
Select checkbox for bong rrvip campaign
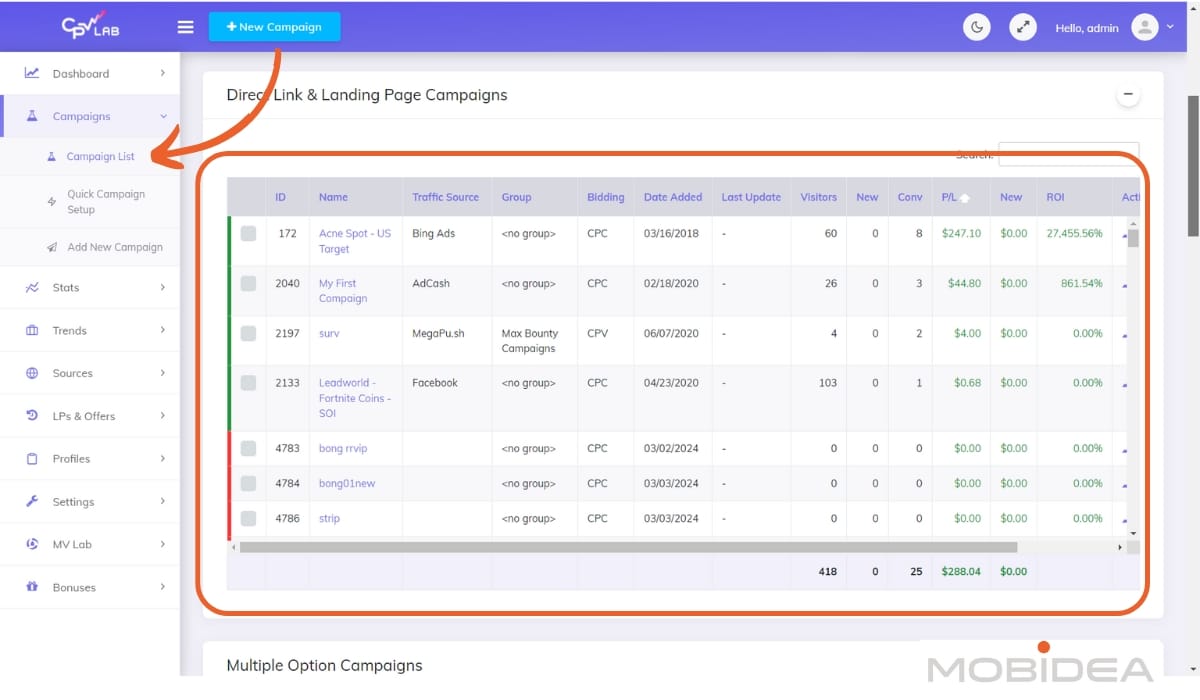pyautogui.click(x=248, y=448)
